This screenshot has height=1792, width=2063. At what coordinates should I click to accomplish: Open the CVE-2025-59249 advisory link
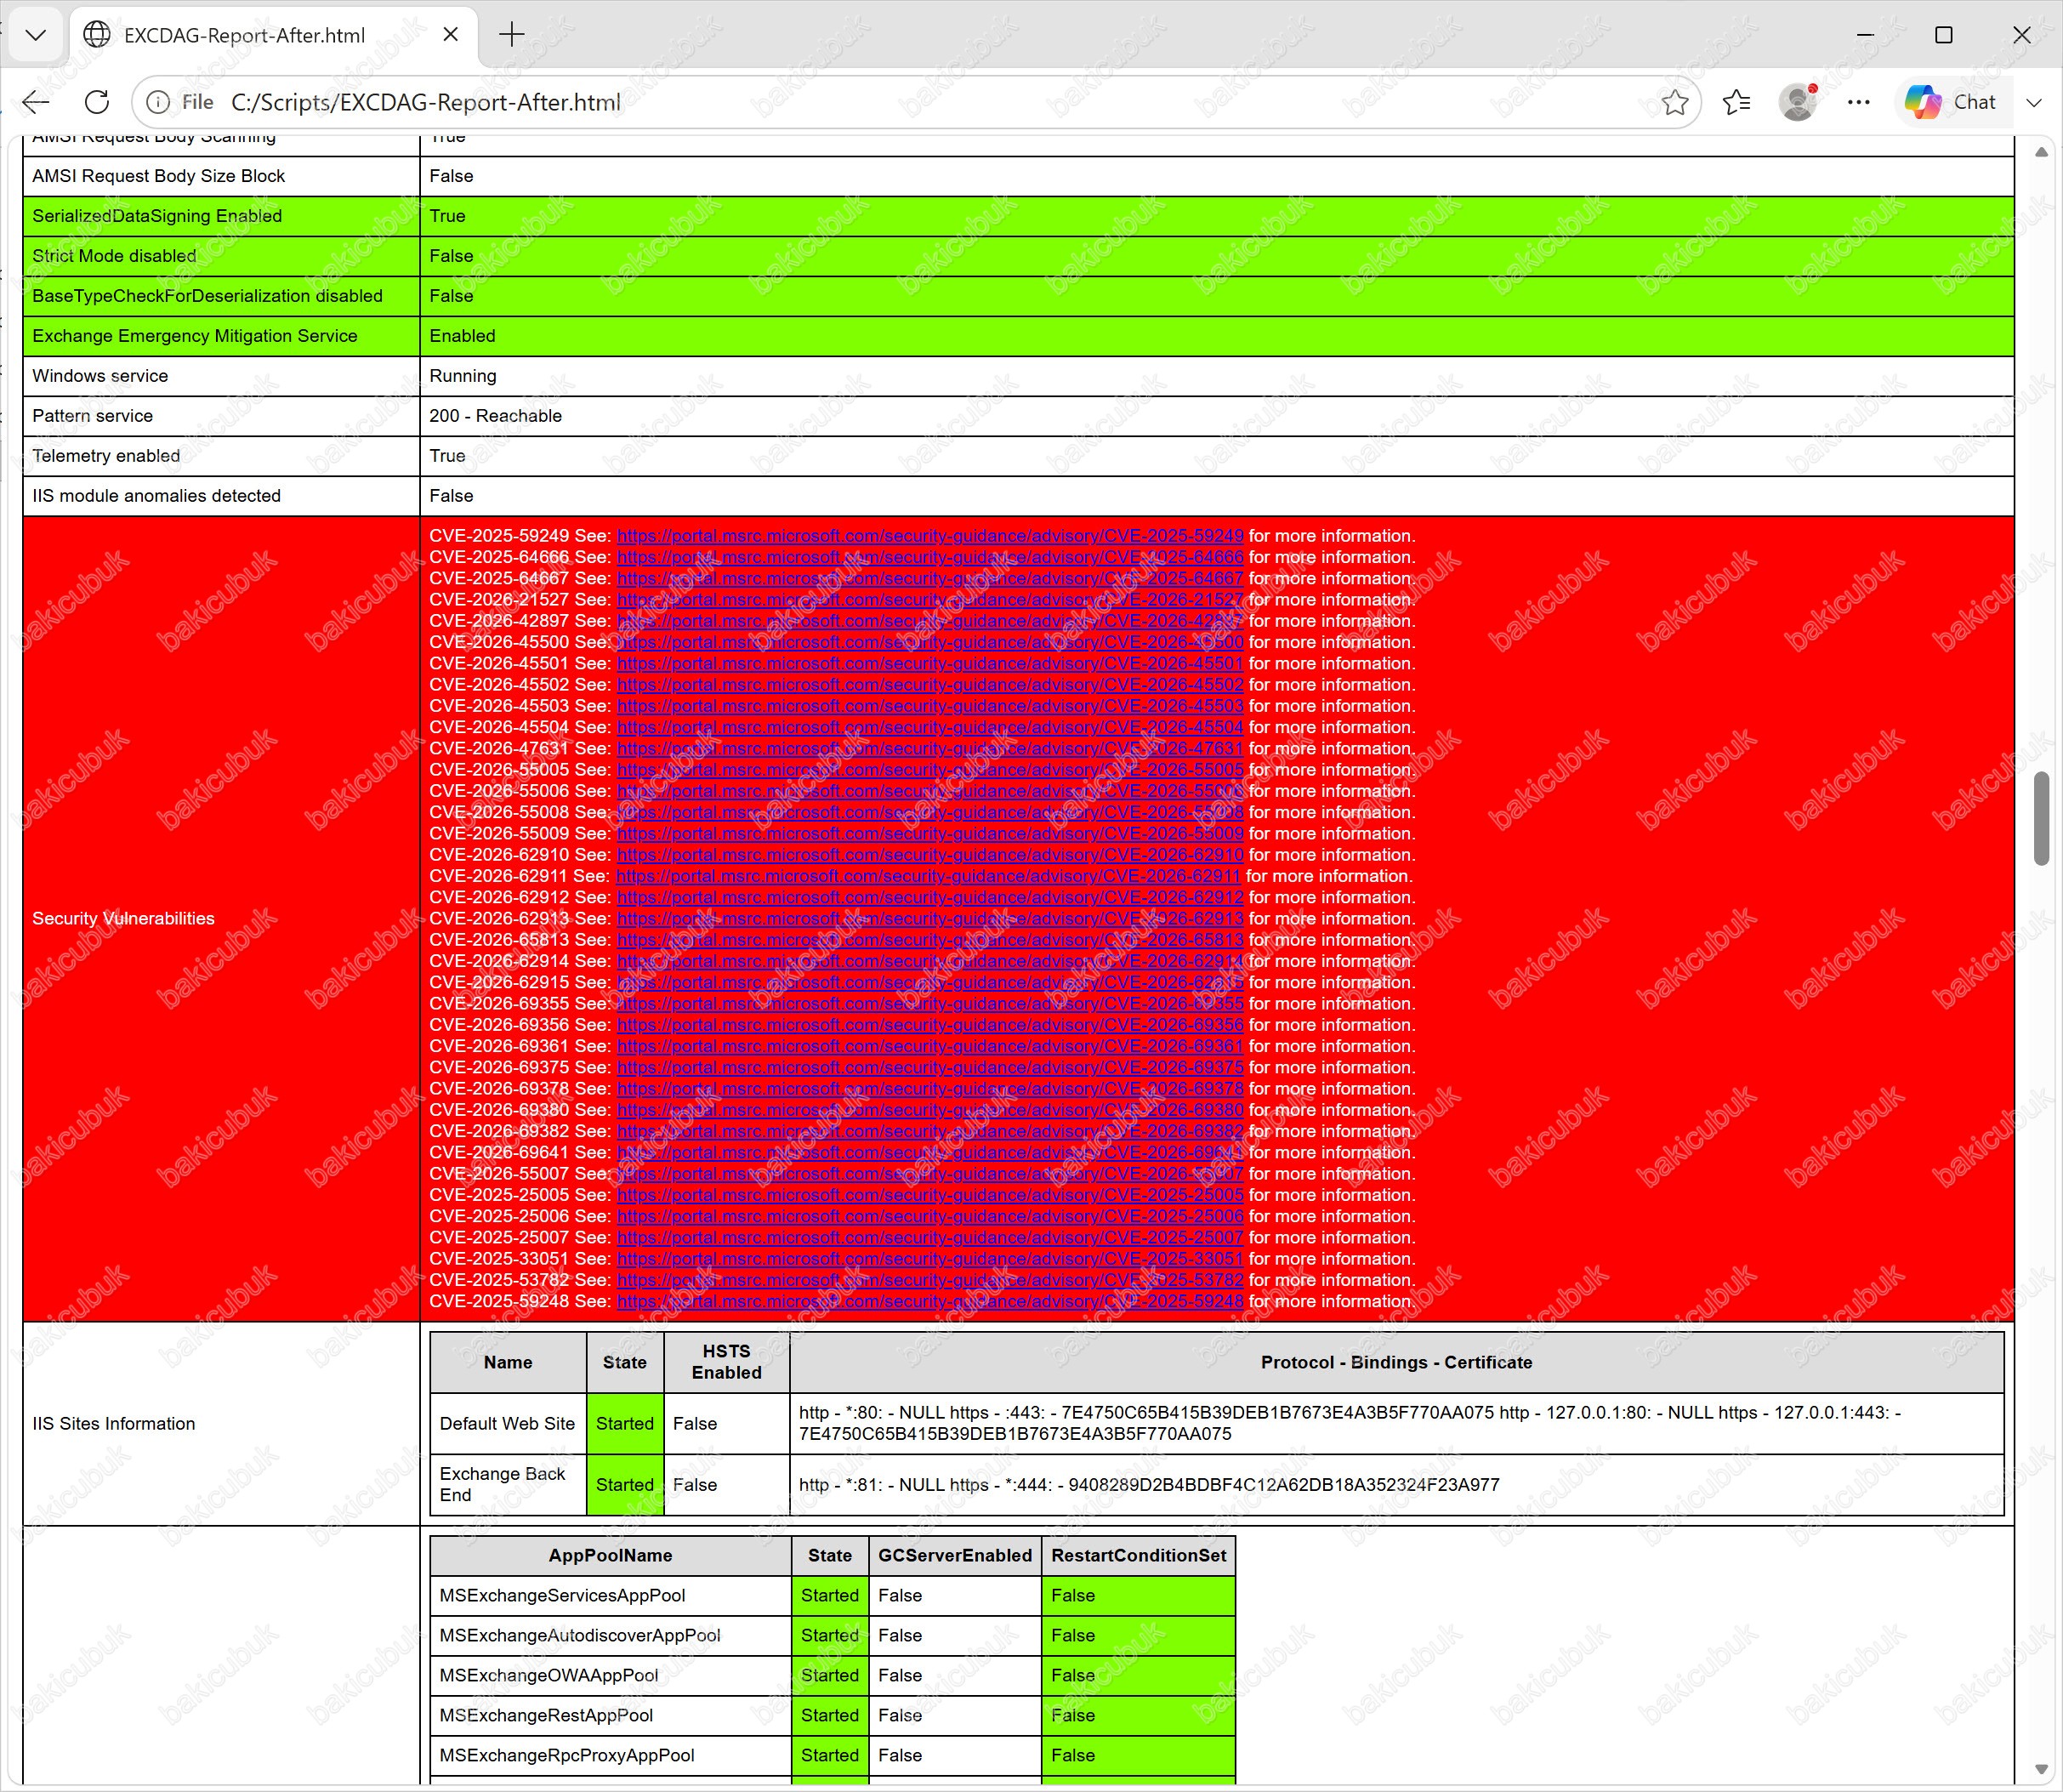tap(930, 536)
